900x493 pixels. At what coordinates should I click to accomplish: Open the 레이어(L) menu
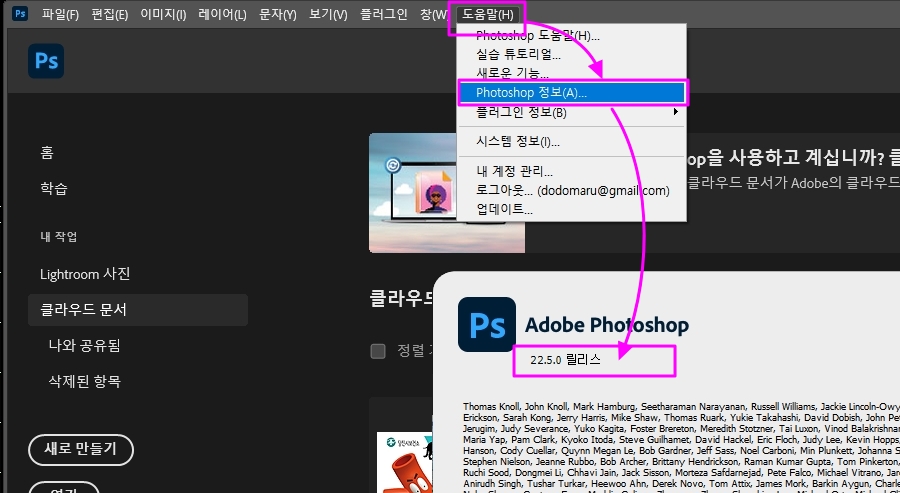click(x=222, y=14)
